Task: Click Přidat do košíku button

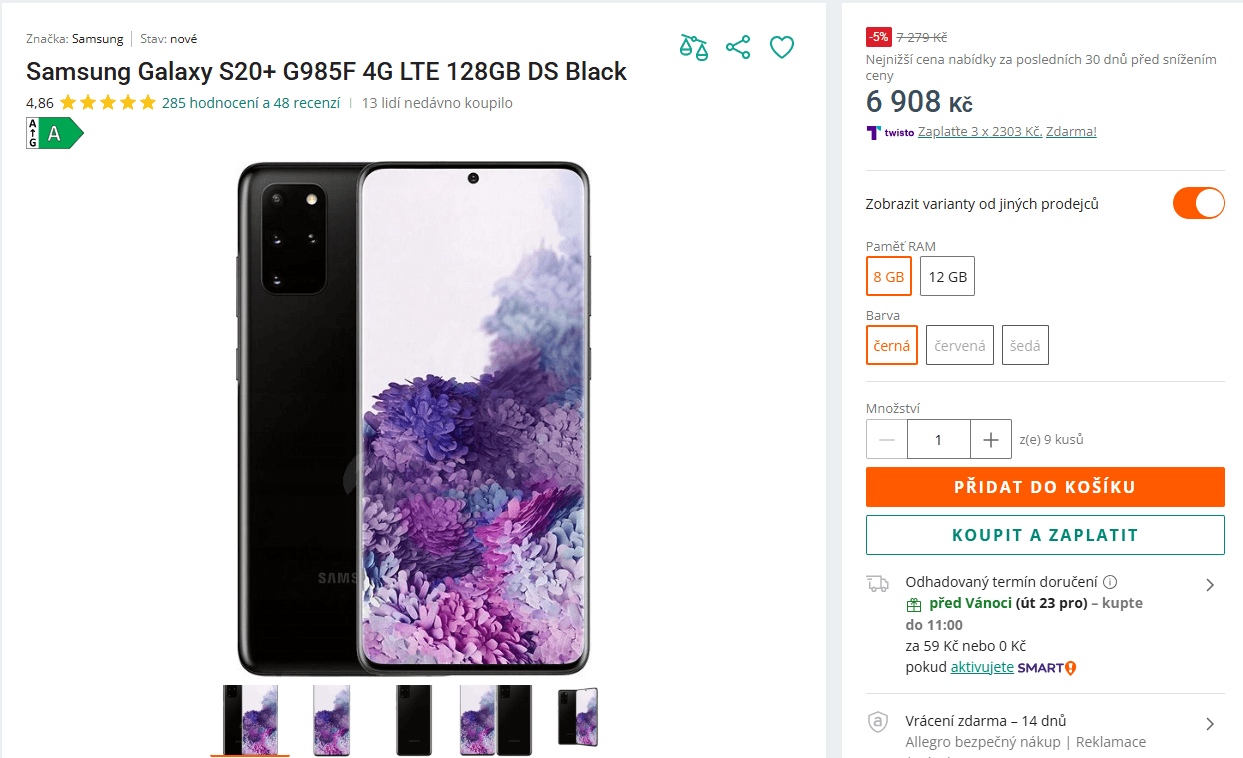Action: coord(1045,487)
